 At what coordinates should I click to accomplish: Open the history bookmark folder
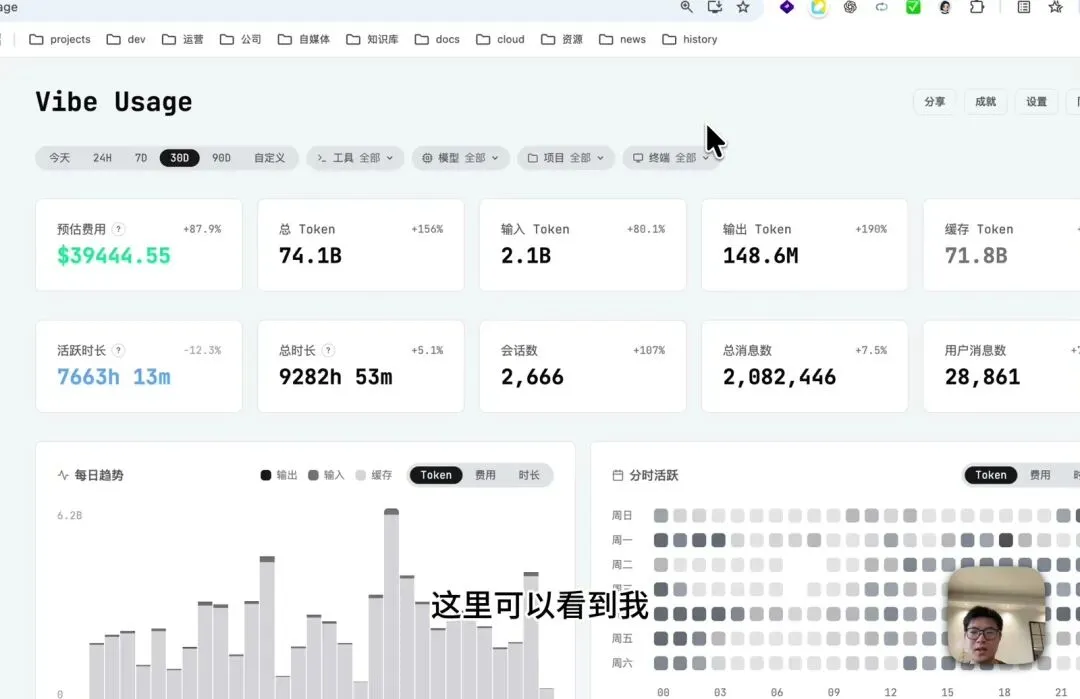tap(690, 39)
